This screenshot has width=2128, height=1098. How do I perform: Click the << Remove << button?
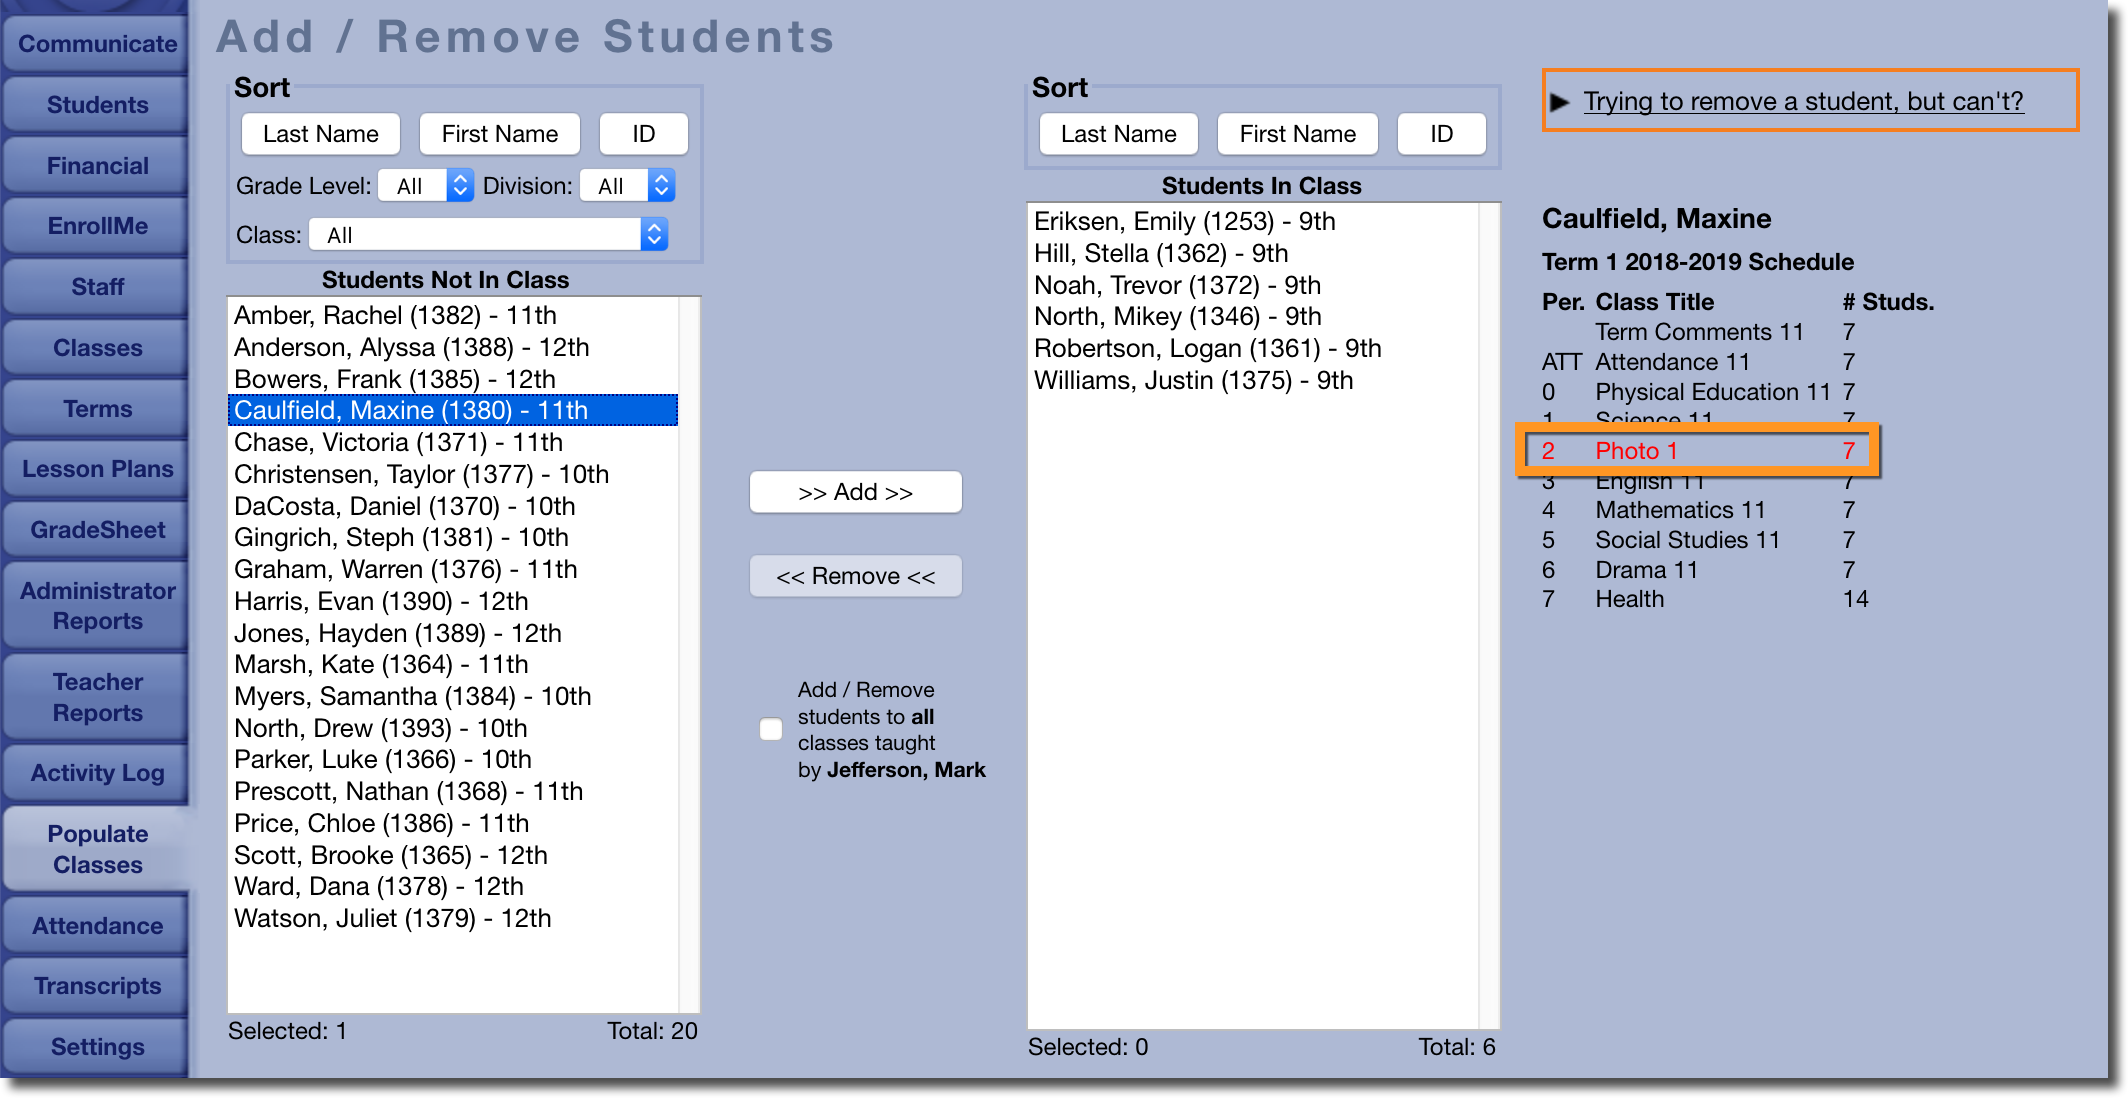[855, 577]
